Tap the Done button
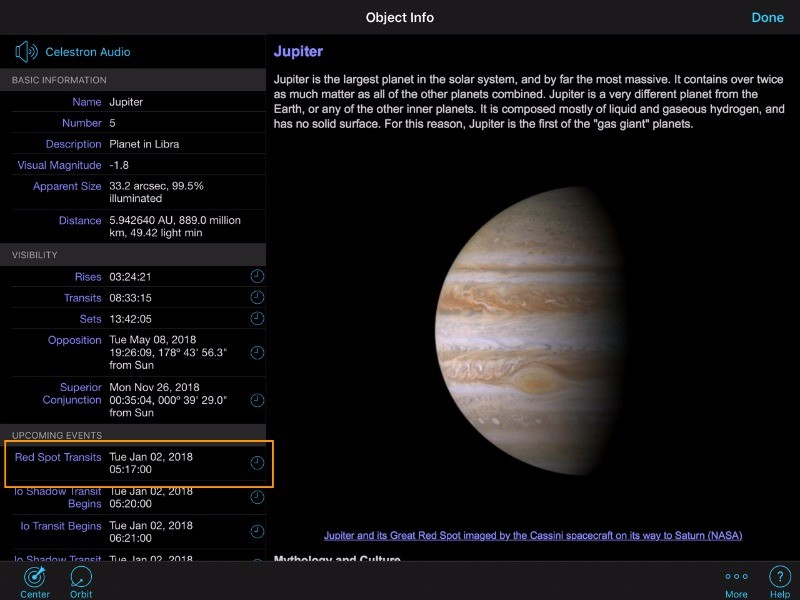 (x=767, y=17)
